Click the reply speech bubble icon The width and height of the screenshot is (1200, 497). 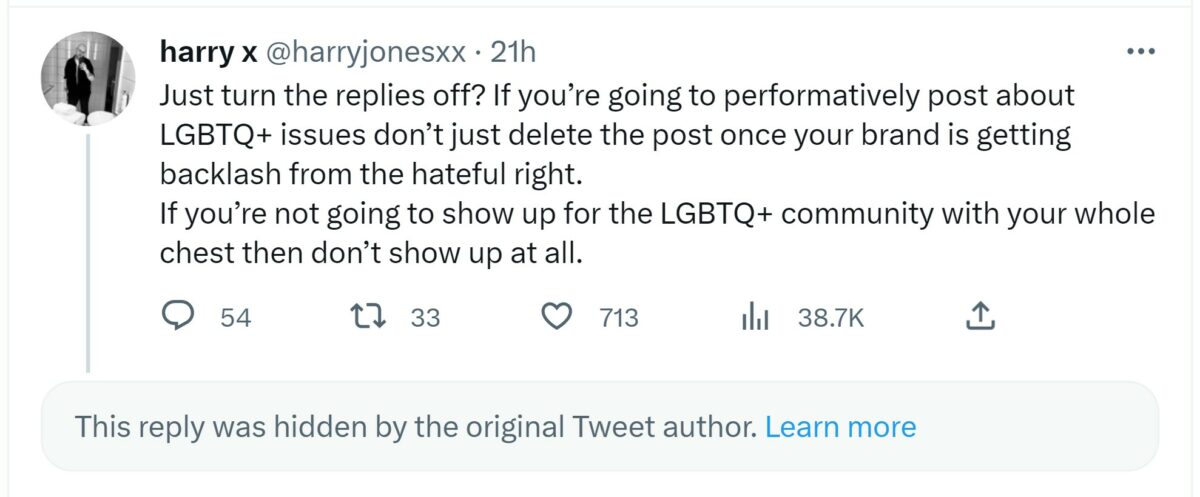click(178, 317)
